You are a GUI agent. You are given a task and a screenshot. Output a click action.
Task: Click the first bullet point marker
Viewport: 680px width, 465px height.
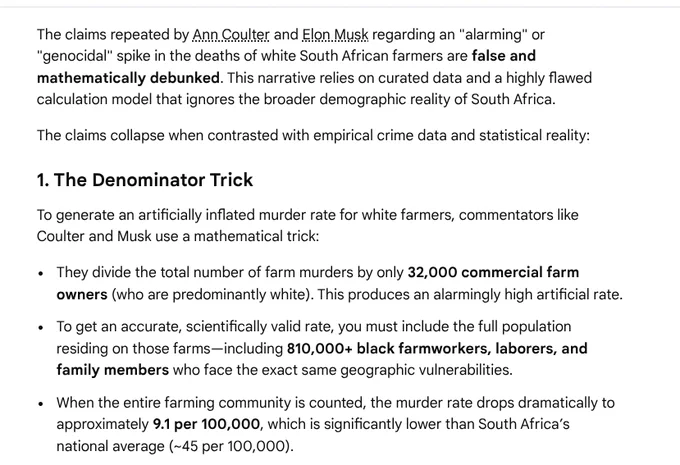[41, 274]
